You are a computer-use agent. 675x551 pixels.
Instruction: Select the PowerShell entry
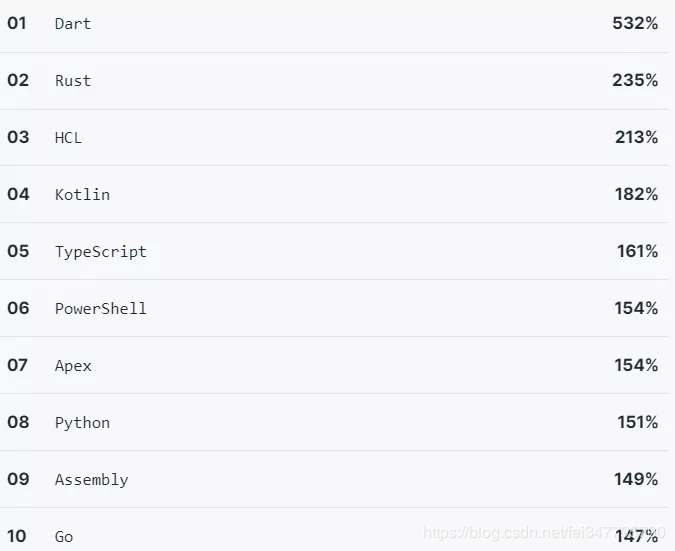click(101, 309)
